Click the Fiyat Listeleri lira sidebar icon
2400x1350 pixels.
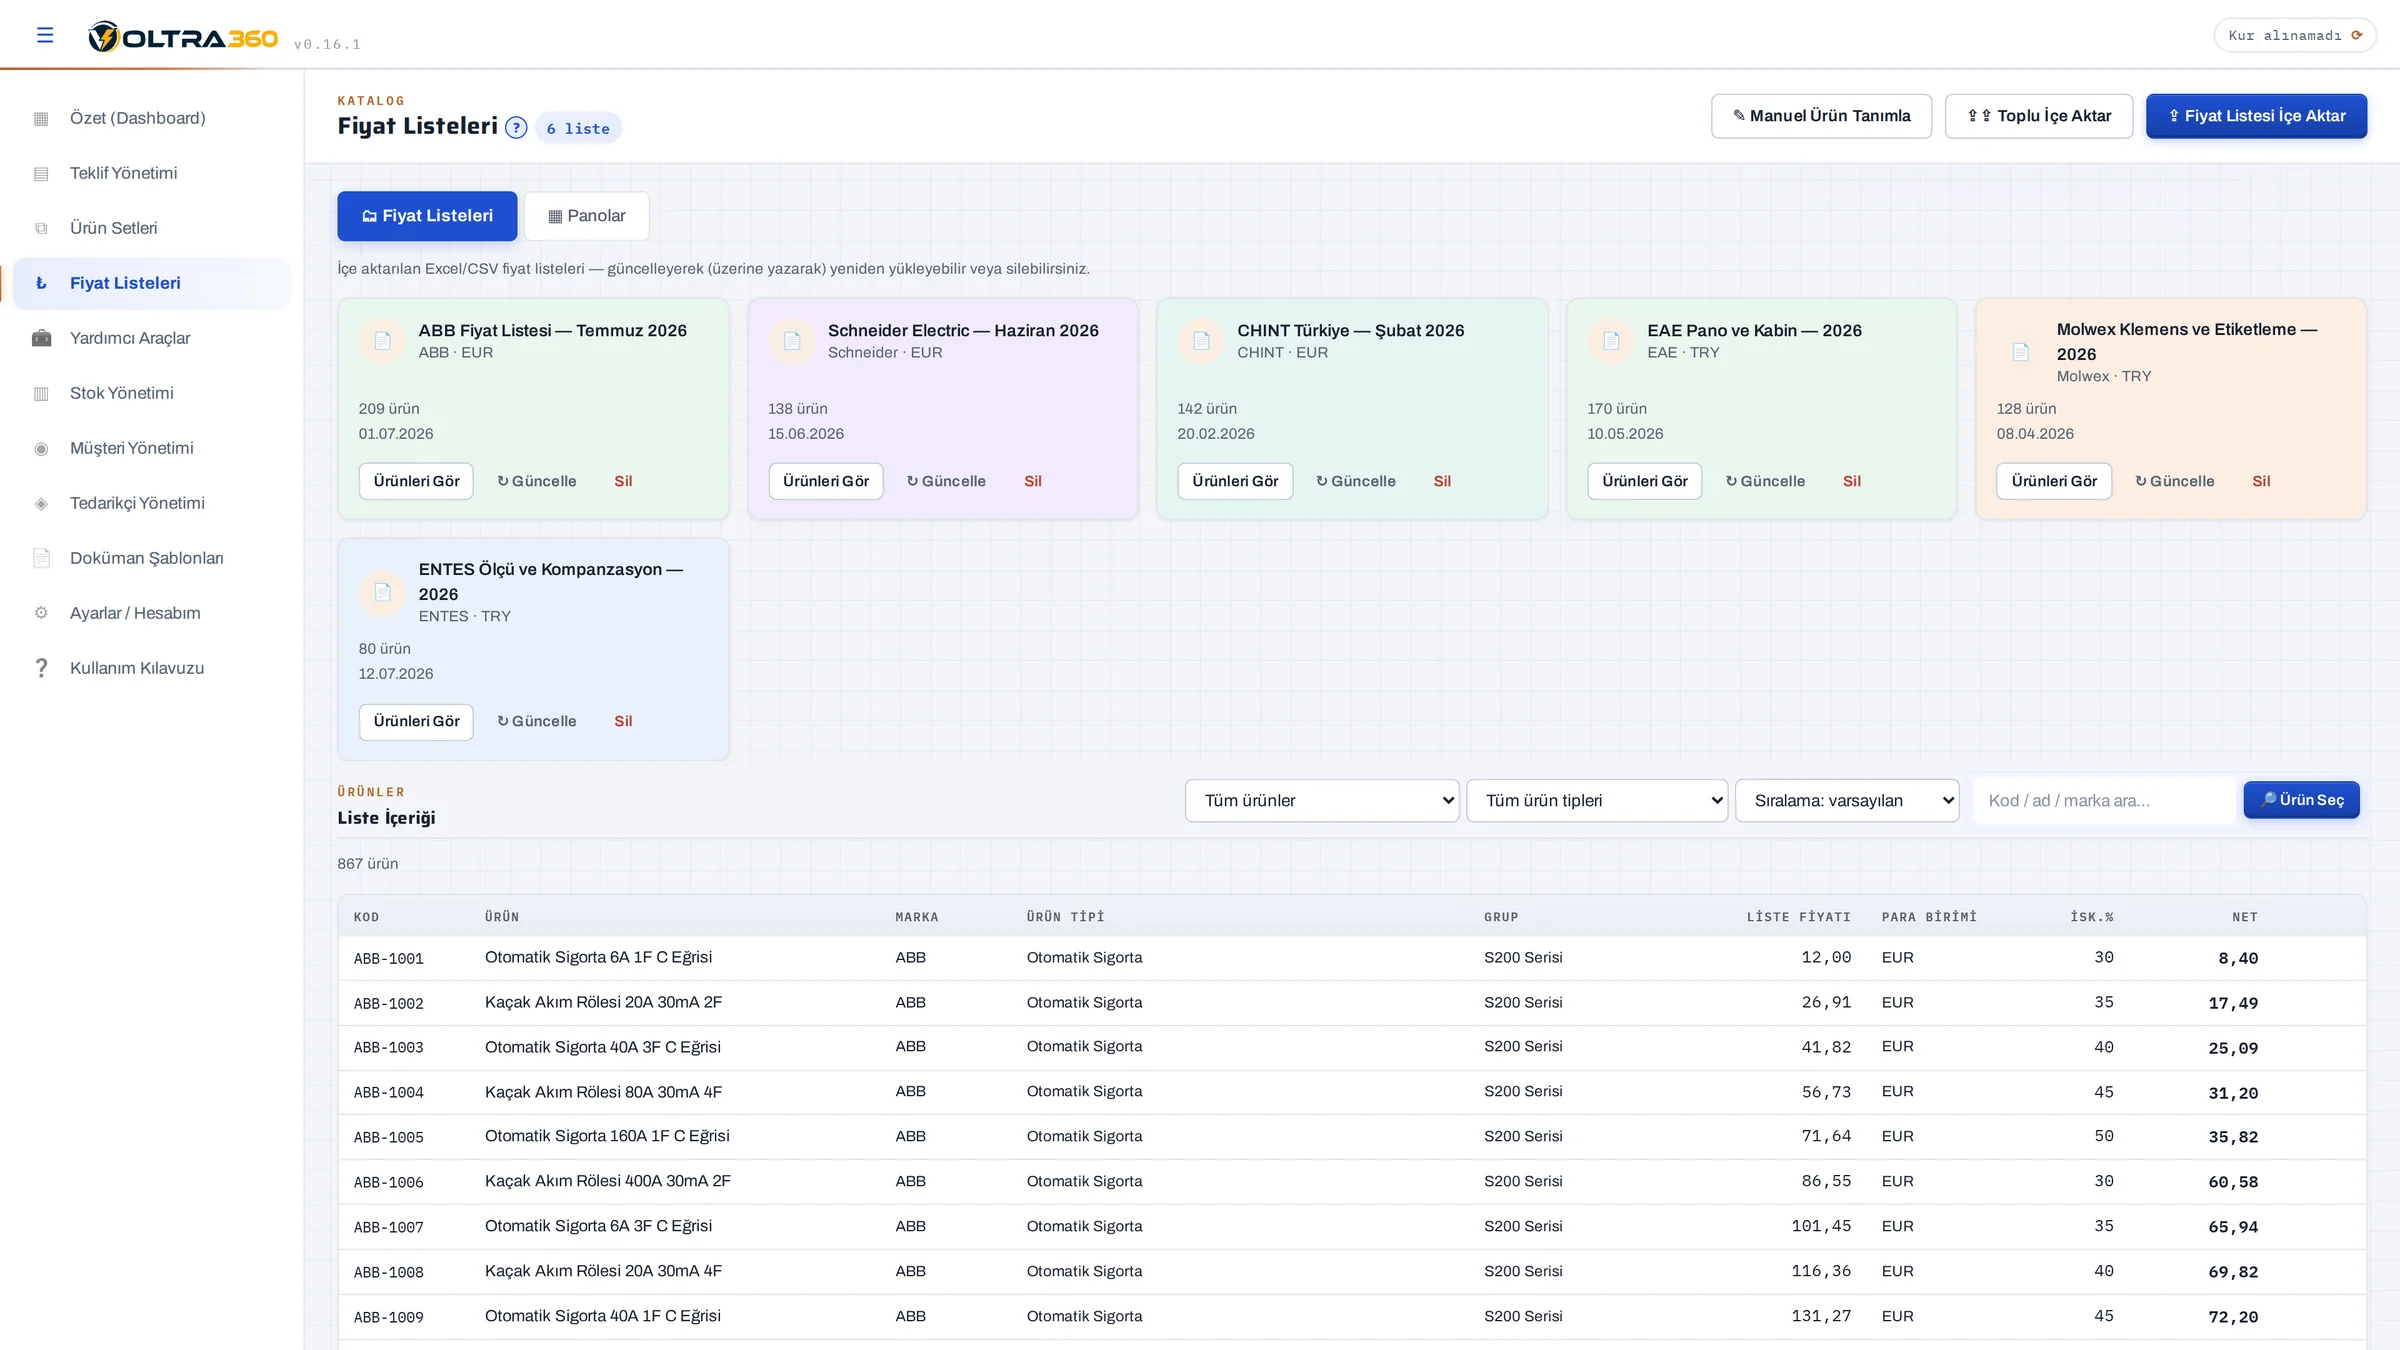coord(41,283)
